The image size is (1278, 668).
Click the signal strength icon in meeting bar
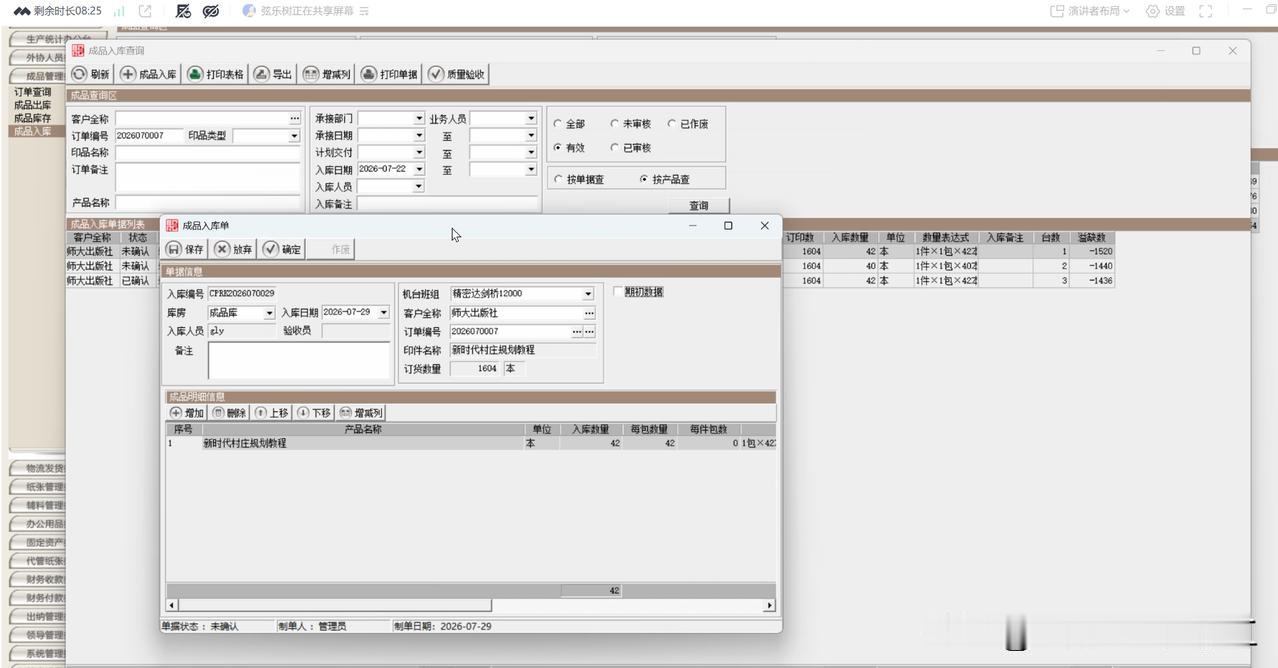119,11
